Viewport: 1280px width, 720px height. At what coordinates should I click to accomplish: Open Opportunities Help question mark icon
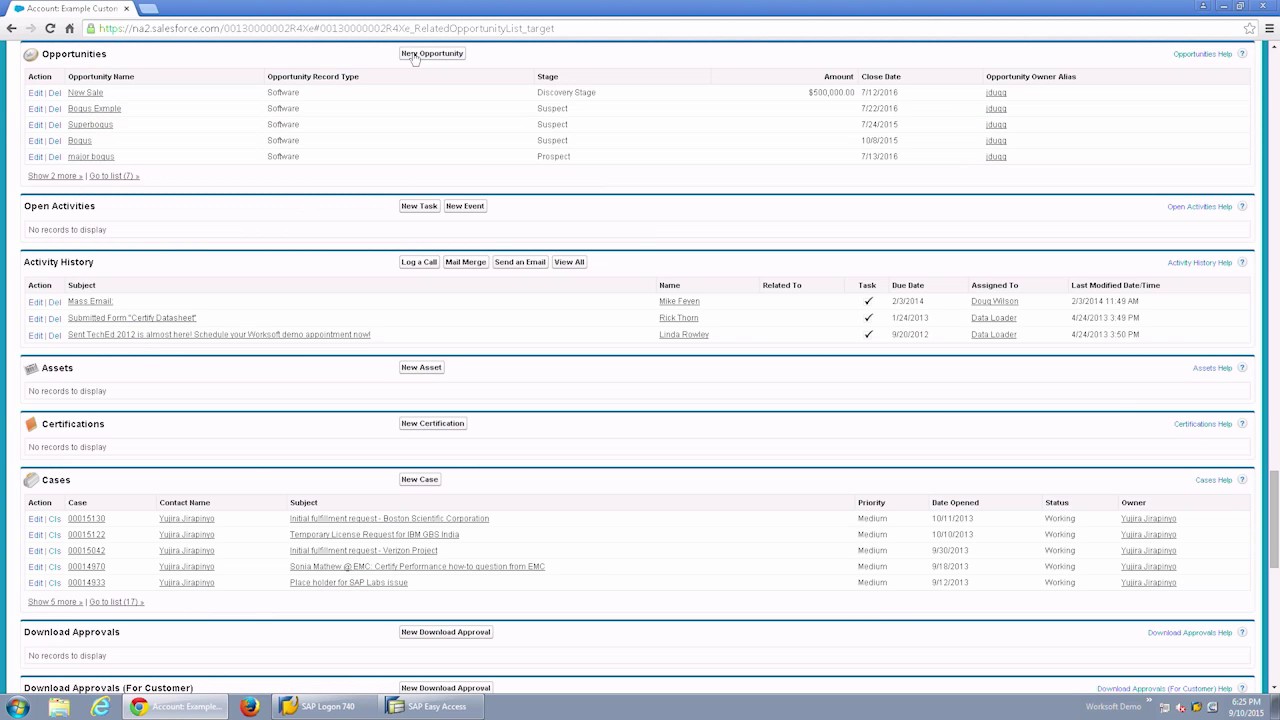pyautogui.click(x=1242, y=54)
